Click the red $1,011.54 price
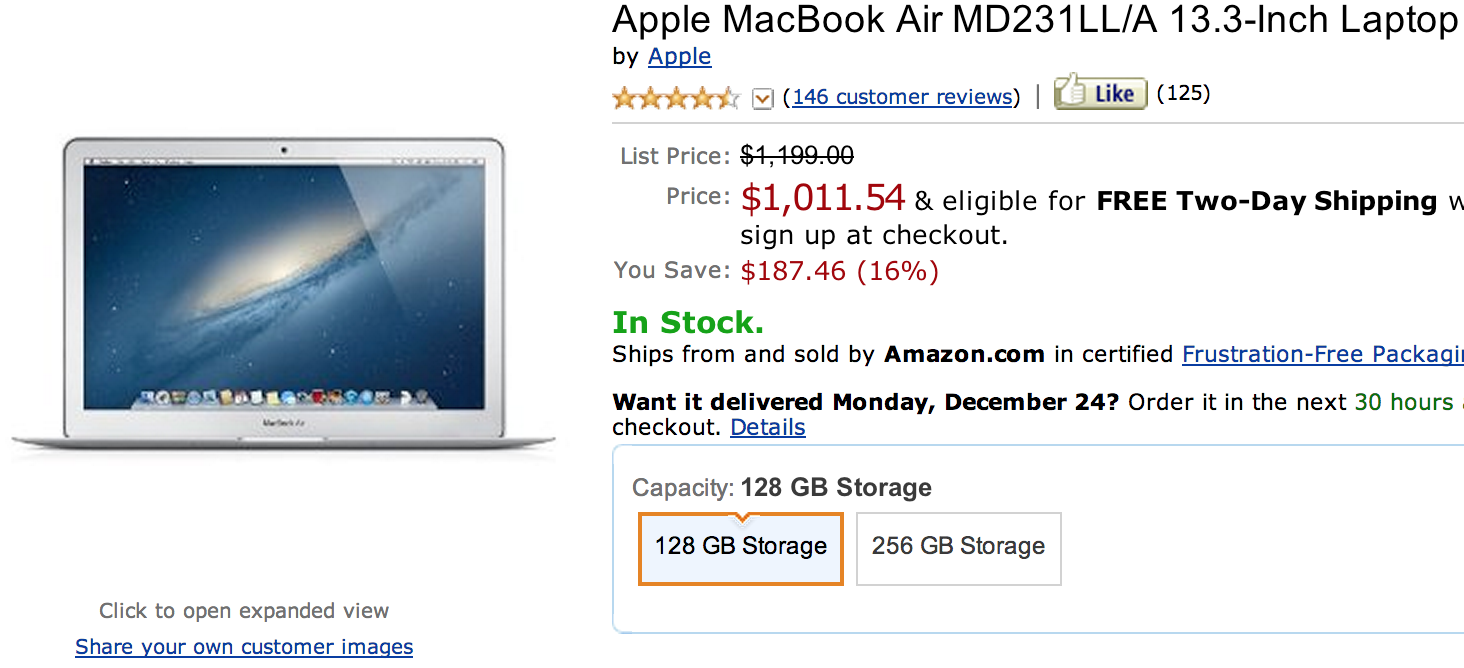The height and width of the screenshot is (668, 1464). point(822,198)
